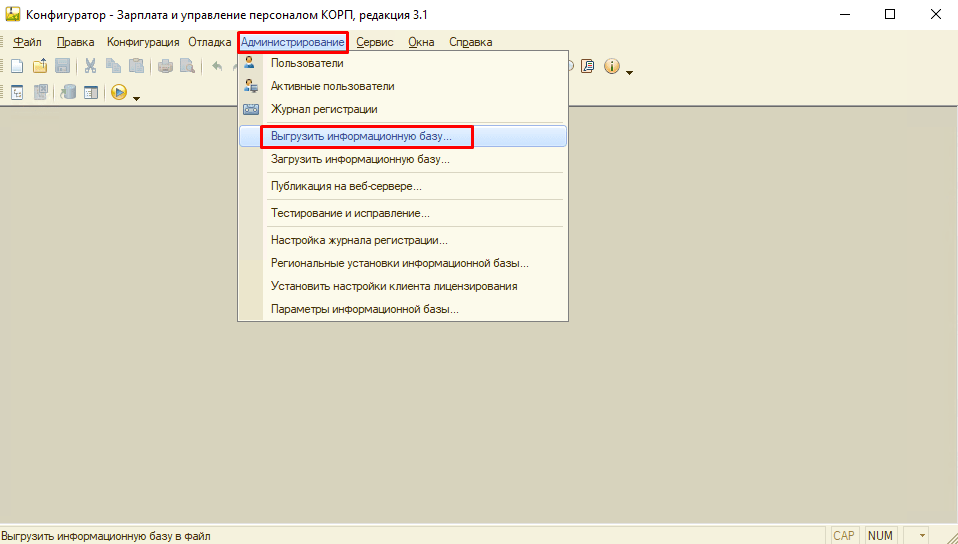Image resolution: width=958 pixels, height=544 pixels.
Task: Click the Users icon in Administration menu
Action: (249, 63)
